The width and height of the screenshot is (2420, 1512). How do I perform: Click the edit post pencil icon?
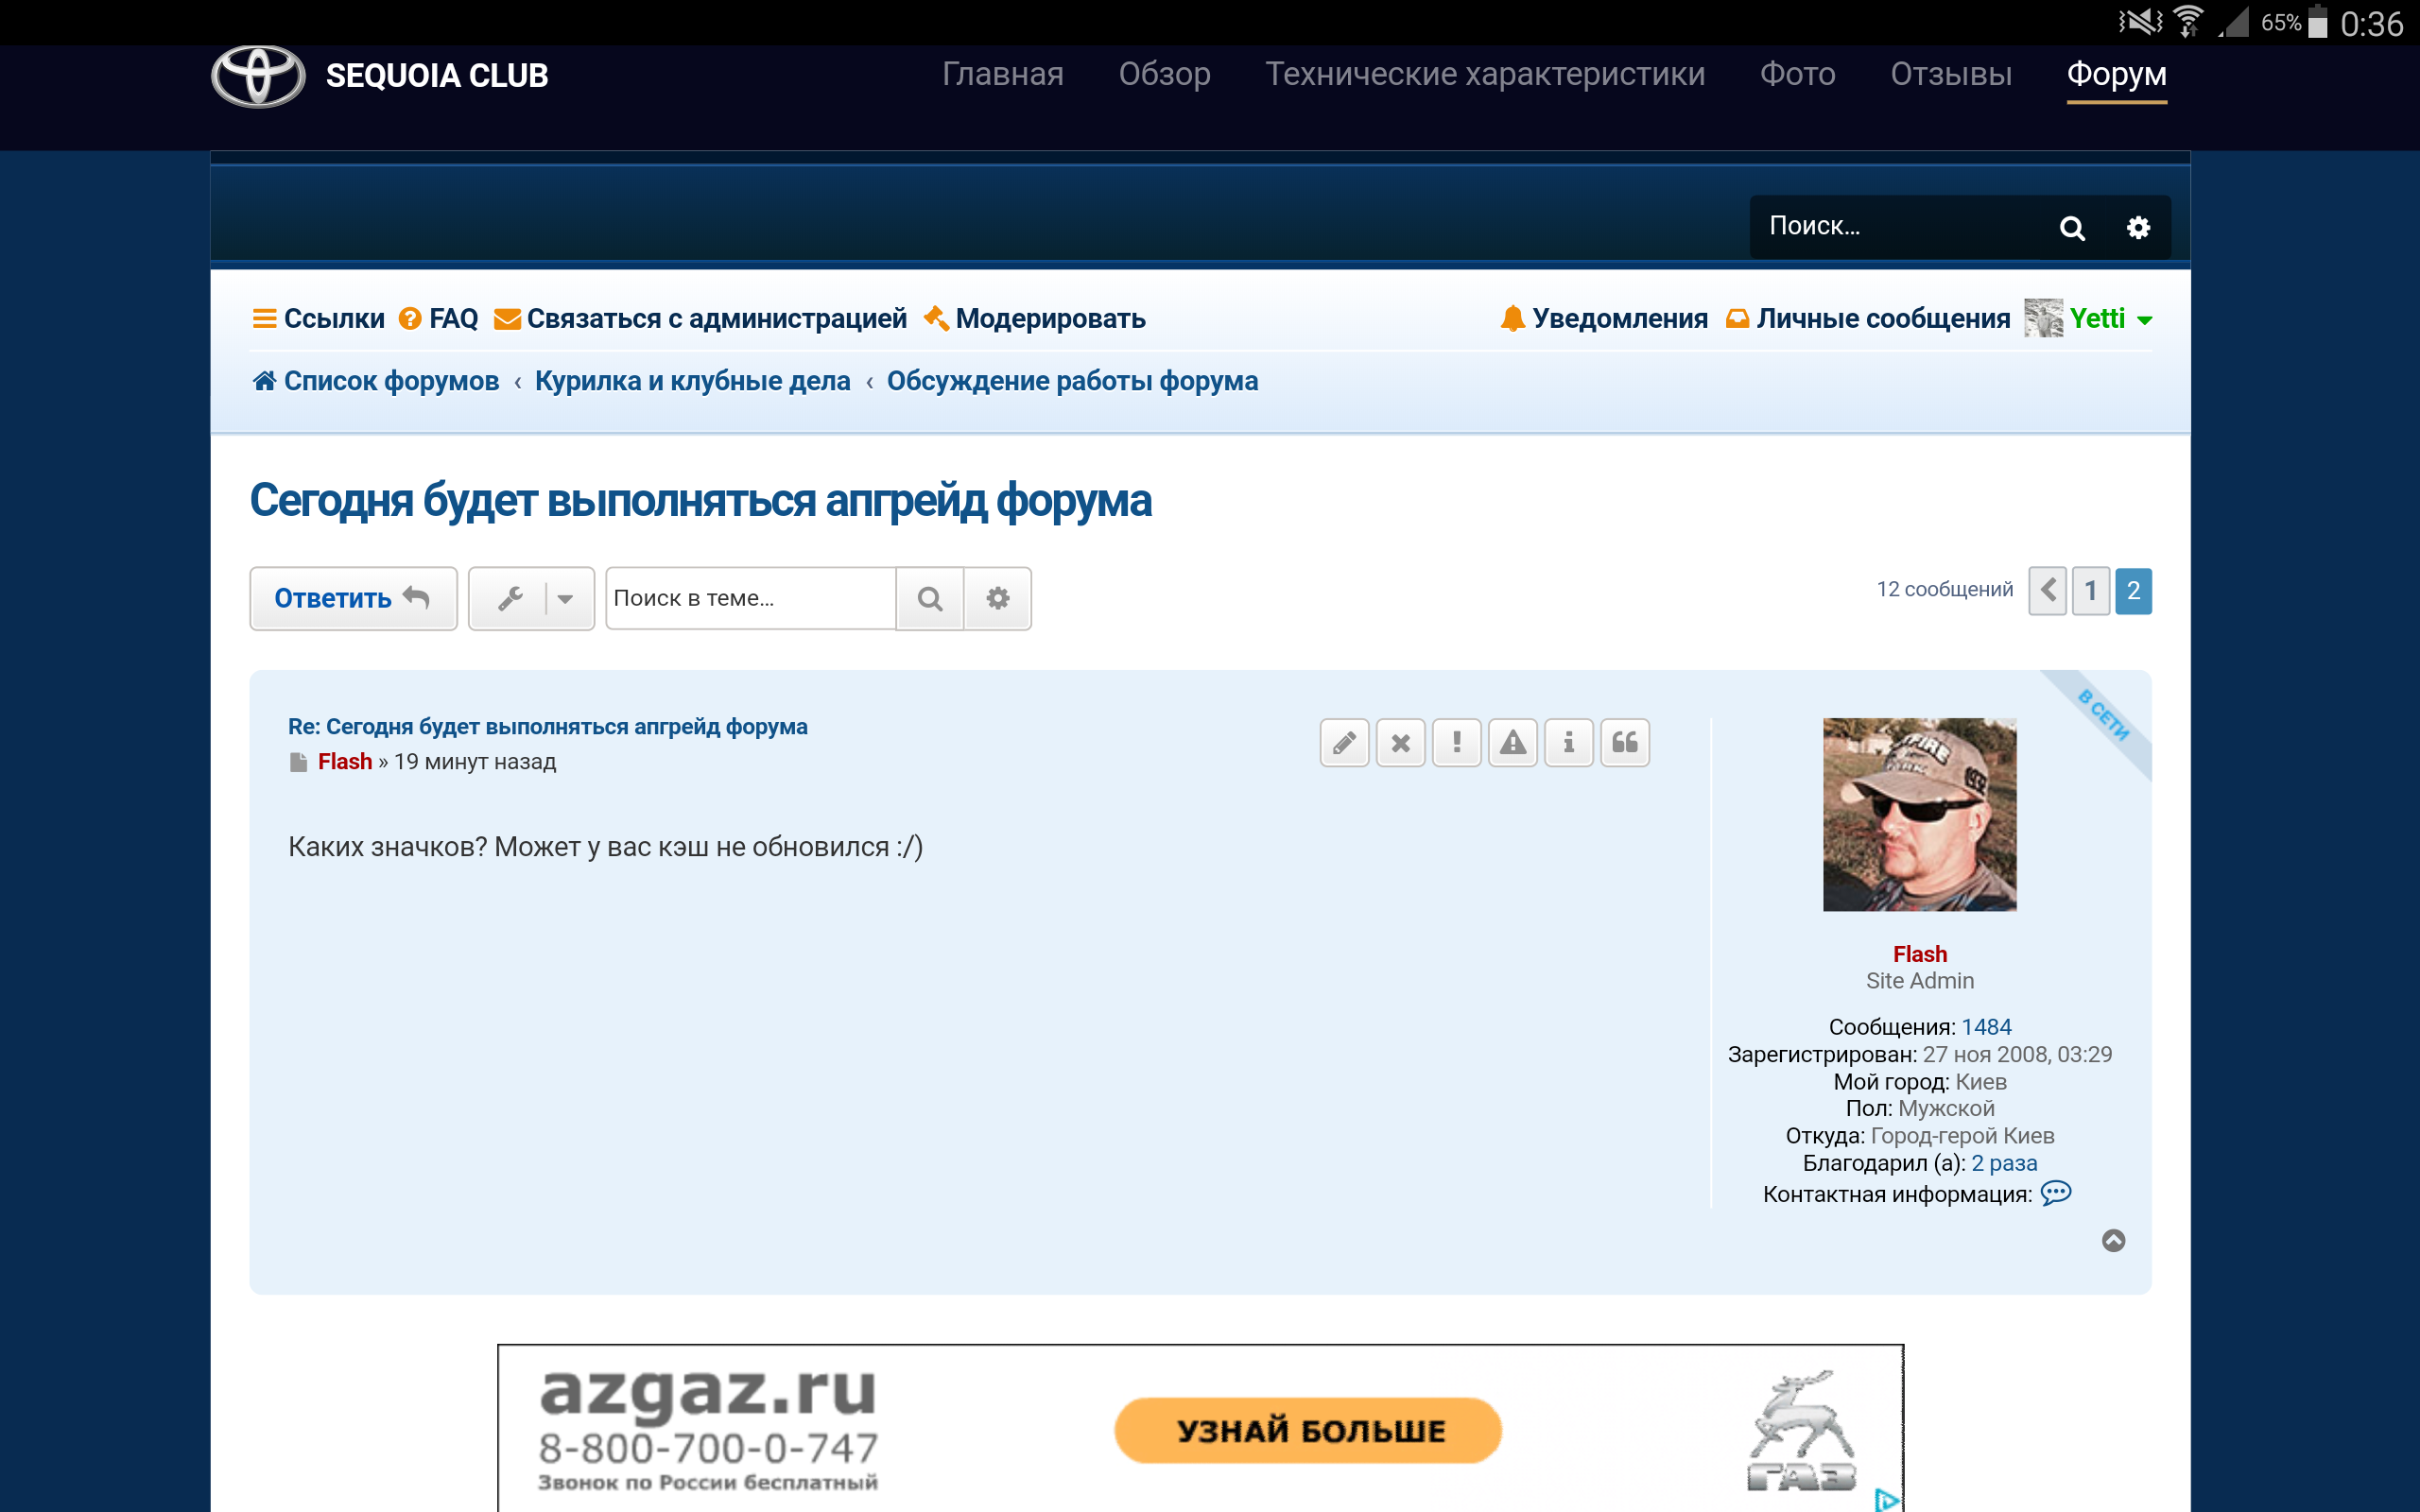click(1344, 743)
